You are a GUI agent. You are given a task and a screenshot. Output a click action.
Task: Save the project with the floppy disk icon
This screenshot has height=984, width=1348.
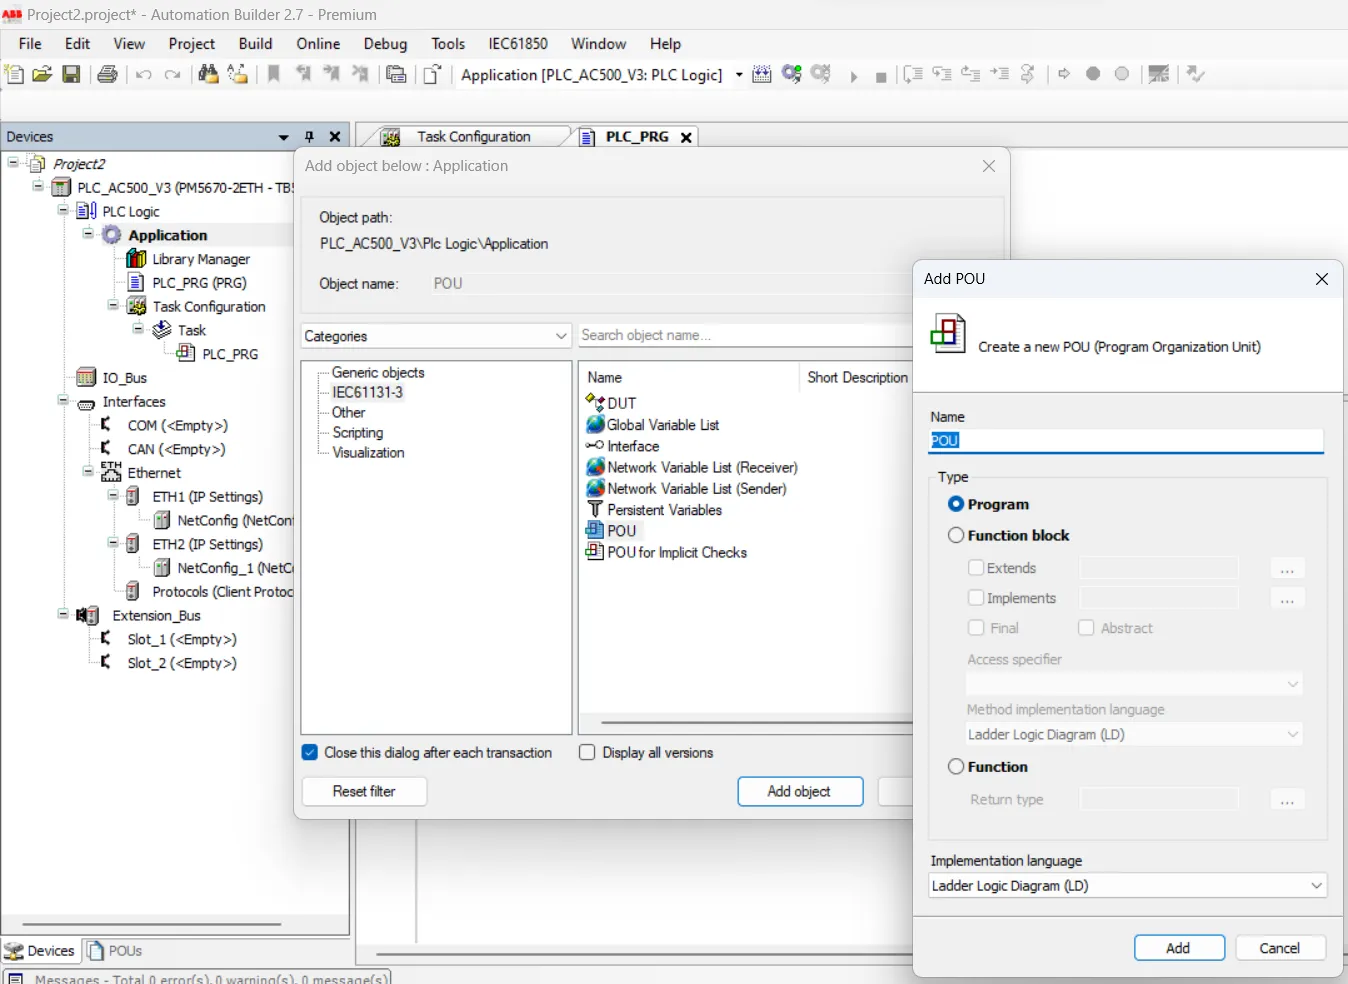[71, 74]
